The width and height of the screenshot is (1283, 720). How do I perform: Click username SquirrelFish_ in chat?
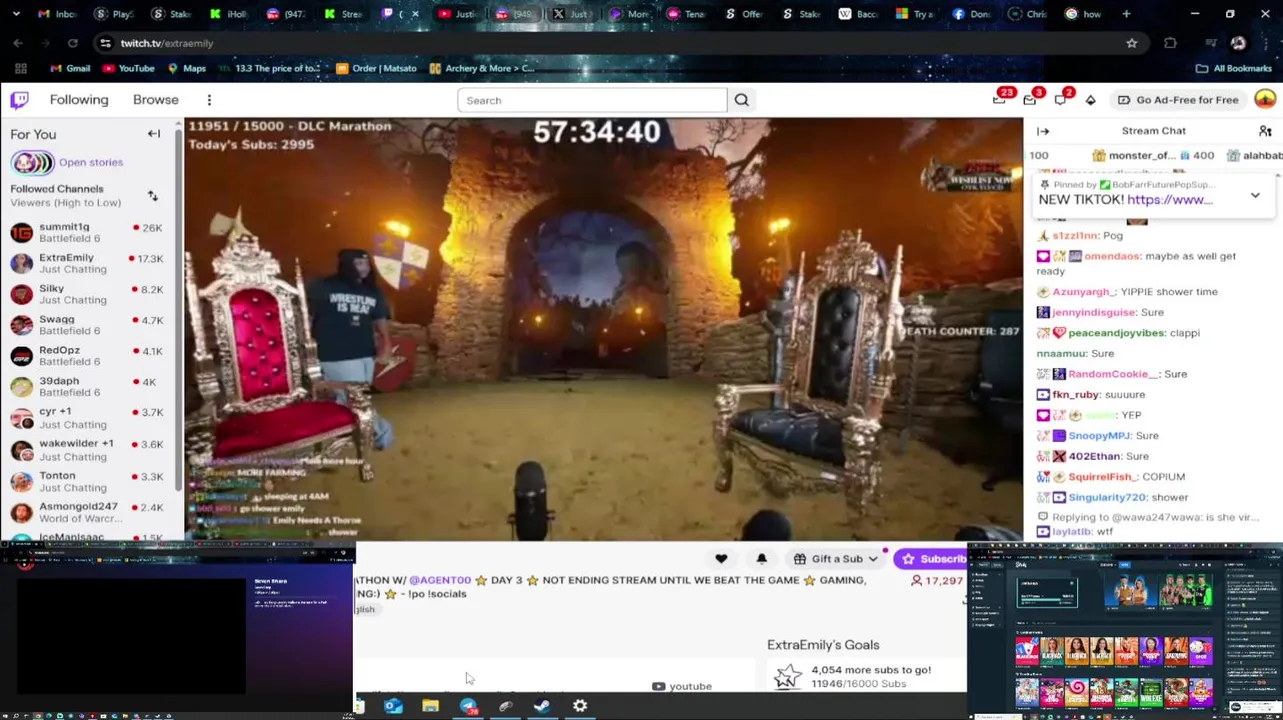pyautogui.click(x=1101, y=477)
